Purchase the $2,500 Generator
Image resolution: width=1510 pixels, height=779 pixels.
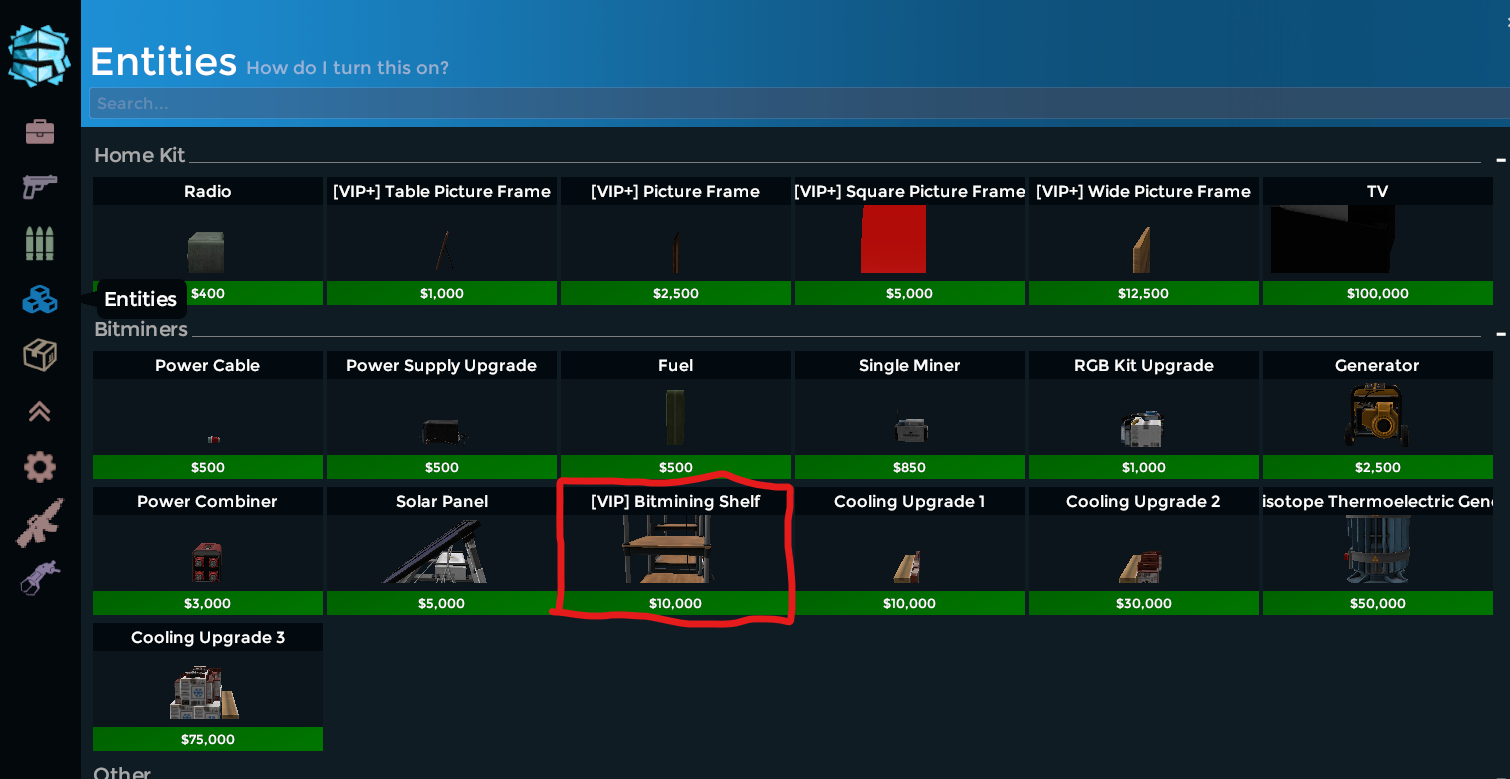pos(1378,467)
